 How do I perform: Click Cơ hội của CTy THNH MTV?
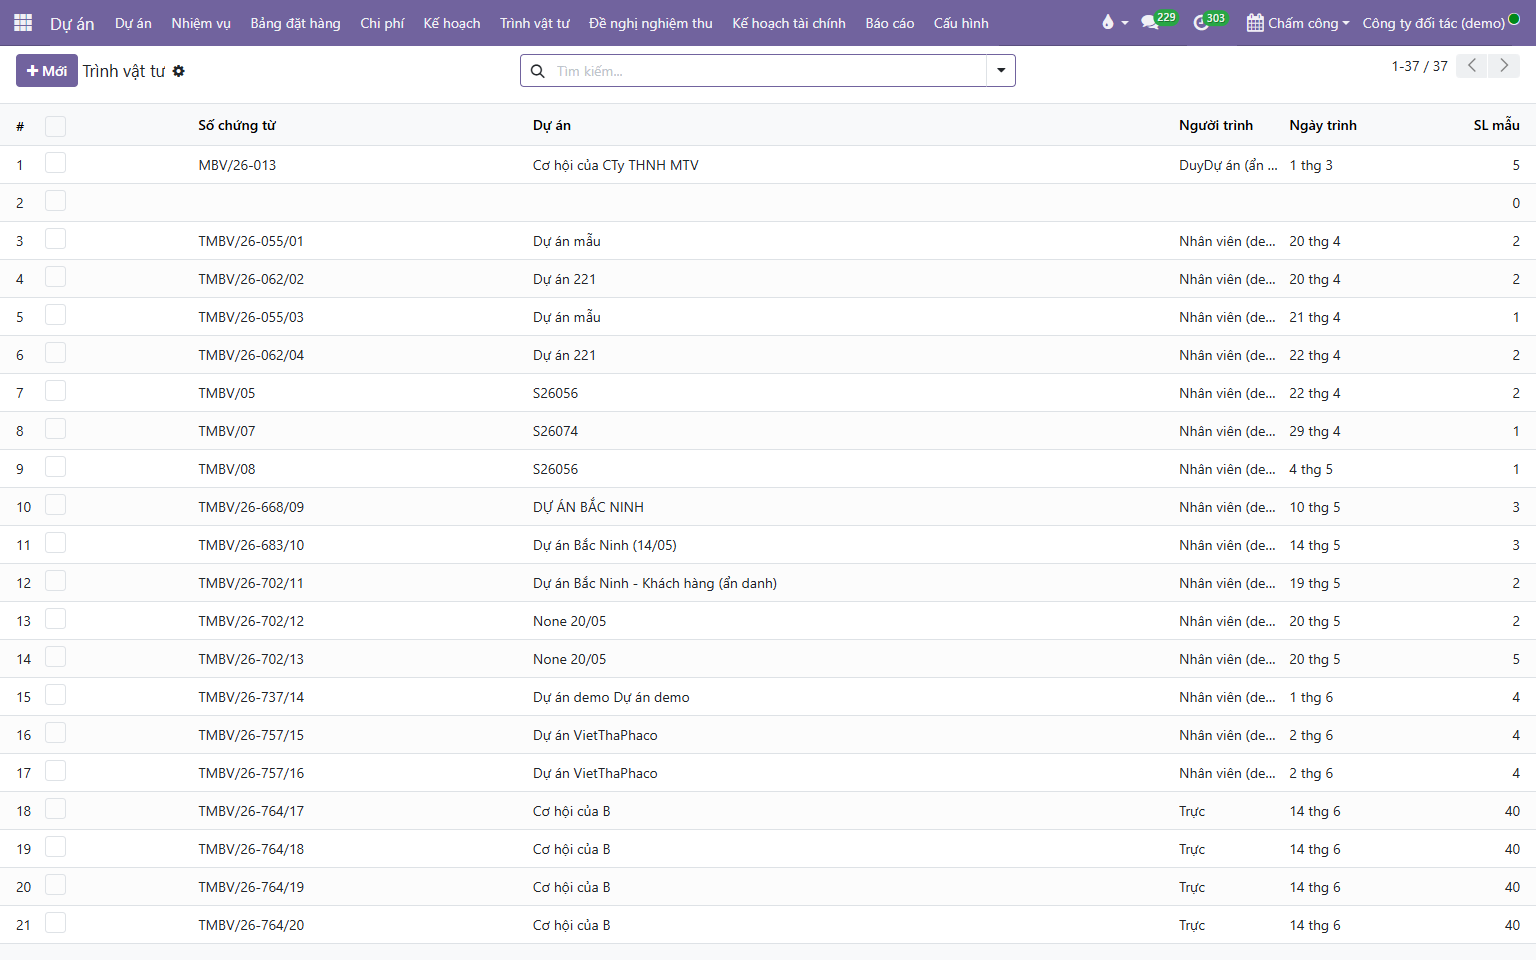point(616,165)
